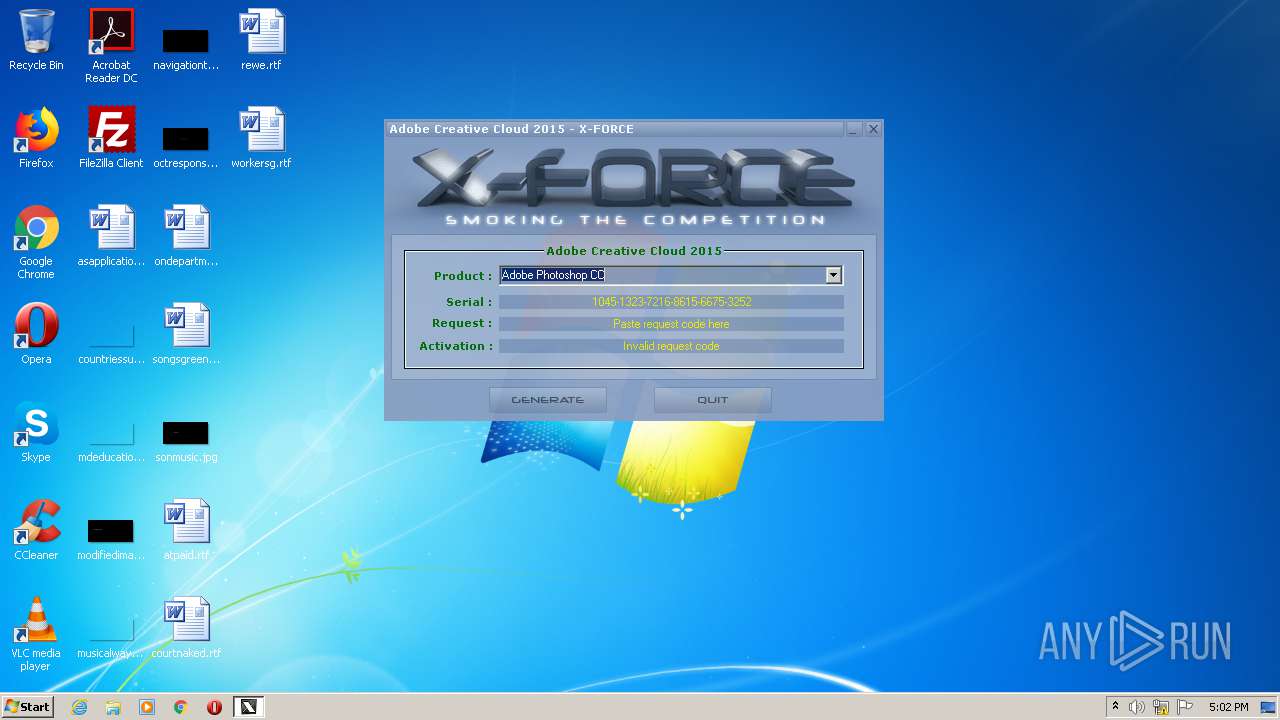Close the X-FORCE window
1280x720 pixels.
point(873,129)
